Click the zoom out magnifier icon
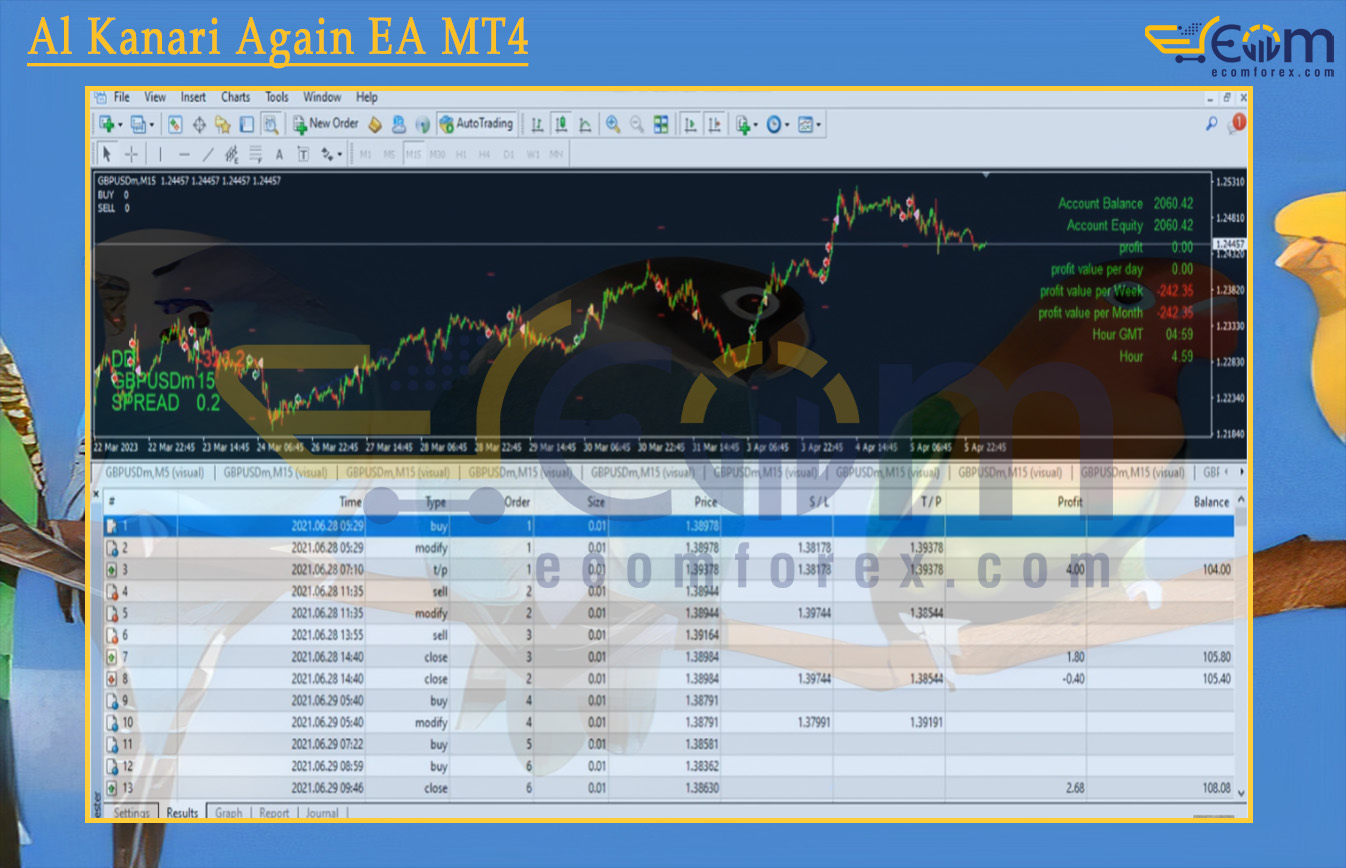 point(636,124)
